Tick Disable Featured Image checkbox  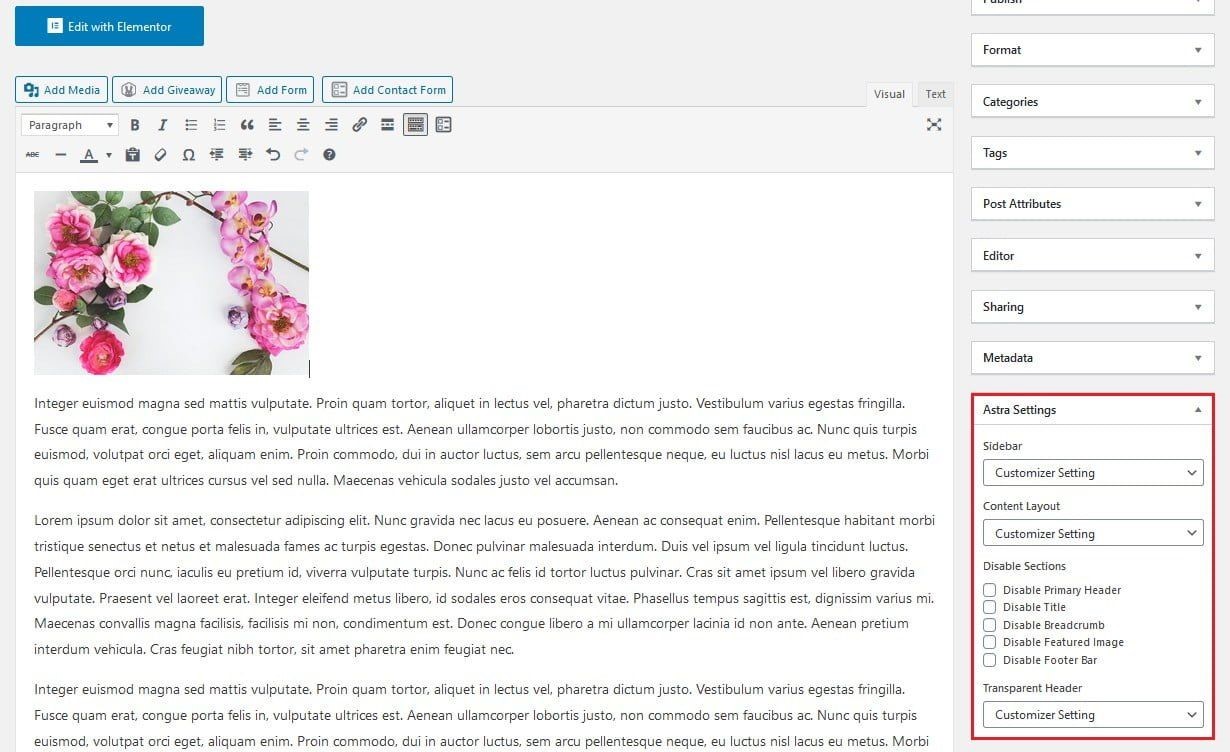[x=990, y=642]
